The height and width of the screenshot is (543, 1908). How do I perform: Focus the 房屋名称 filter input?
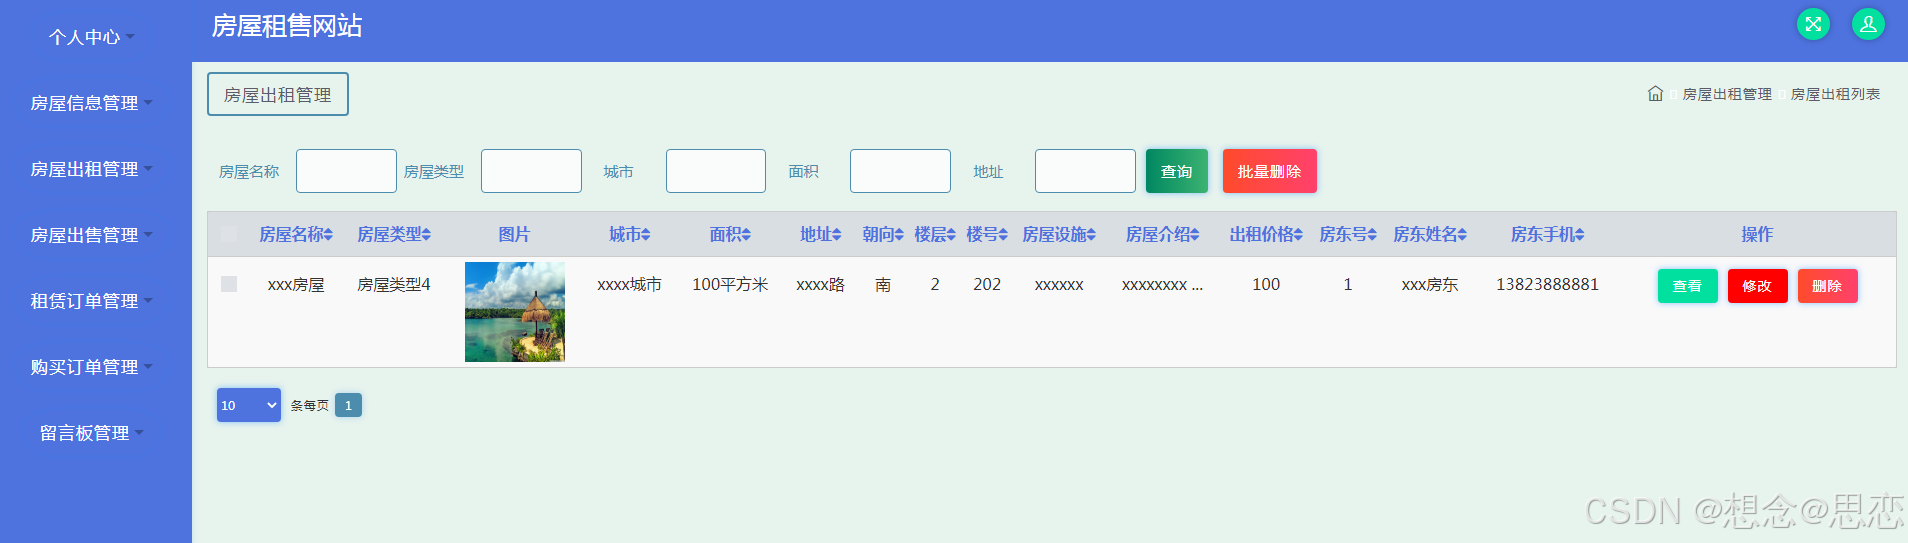pos(346,171)
